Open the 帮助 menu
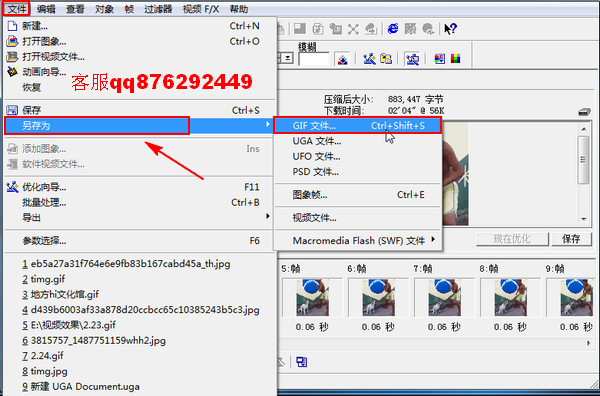 click(x=239, y=9)
